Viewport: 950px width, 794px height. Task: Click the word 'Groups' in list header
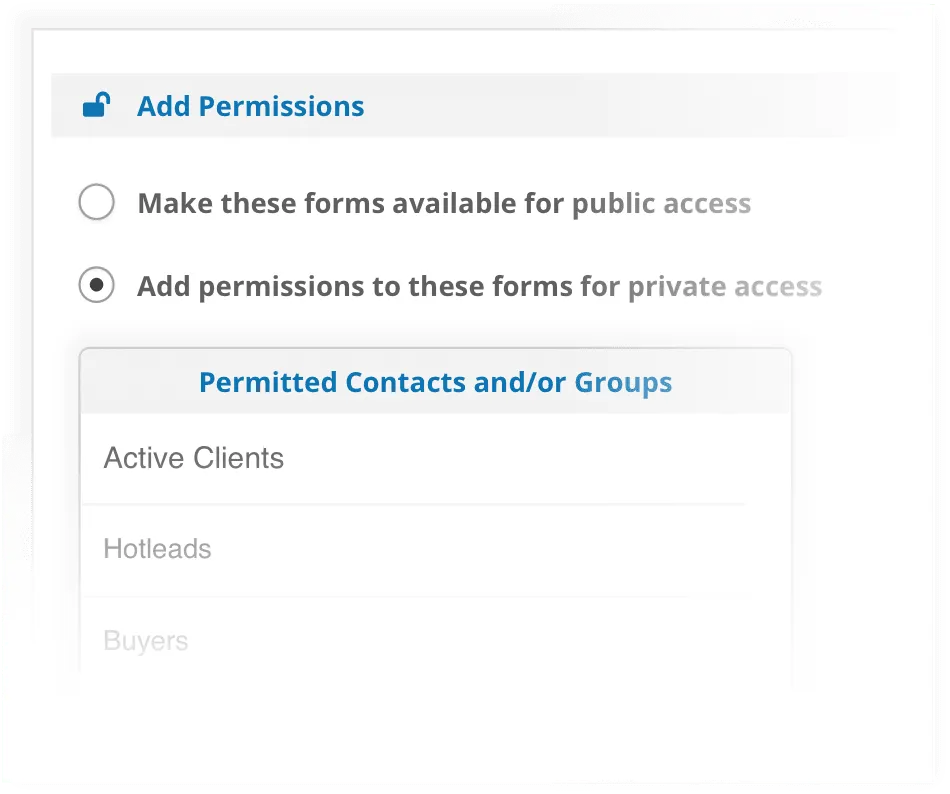[x=623, y=382]
